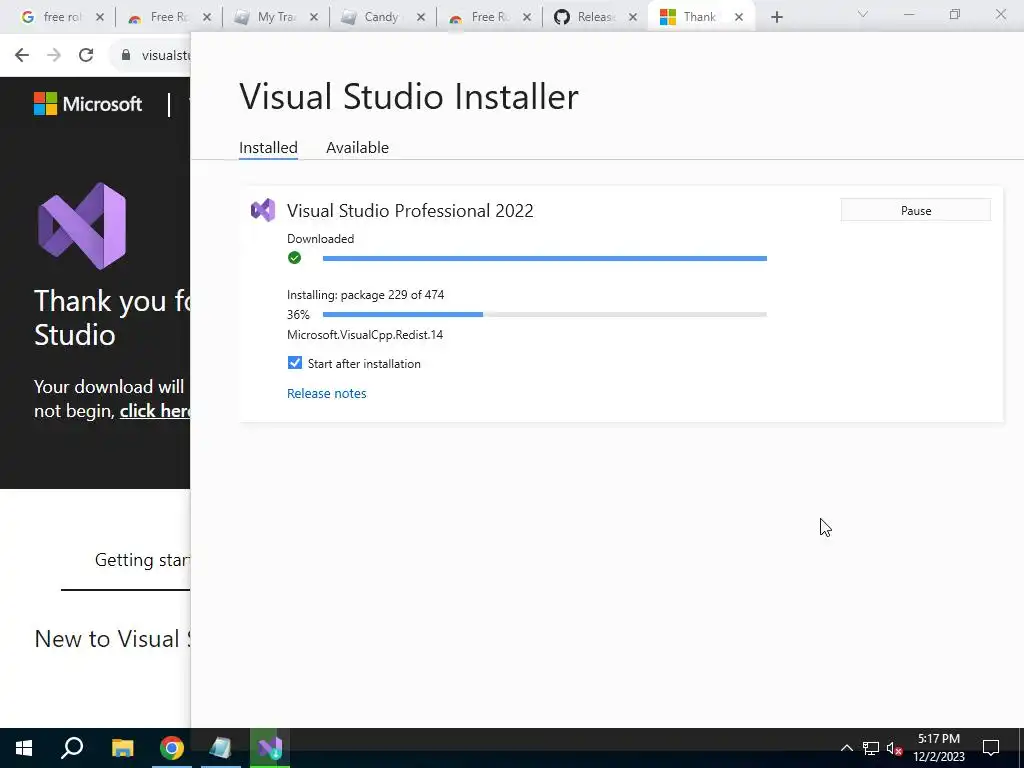The image size is (1024, 768).
Task: Switch to the Candy browser tab
Action: click(x=383, y=17)
